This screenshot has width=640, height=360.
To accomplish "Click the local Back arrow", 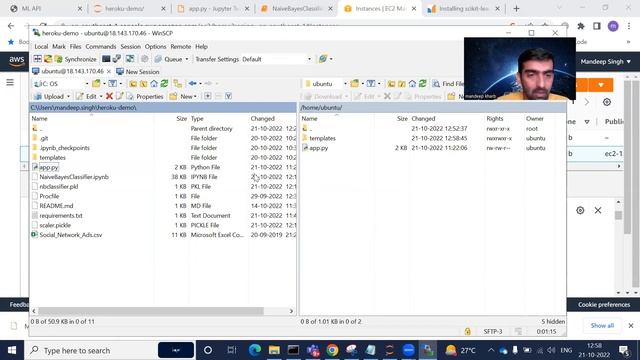I will click(x=192, y=84).
